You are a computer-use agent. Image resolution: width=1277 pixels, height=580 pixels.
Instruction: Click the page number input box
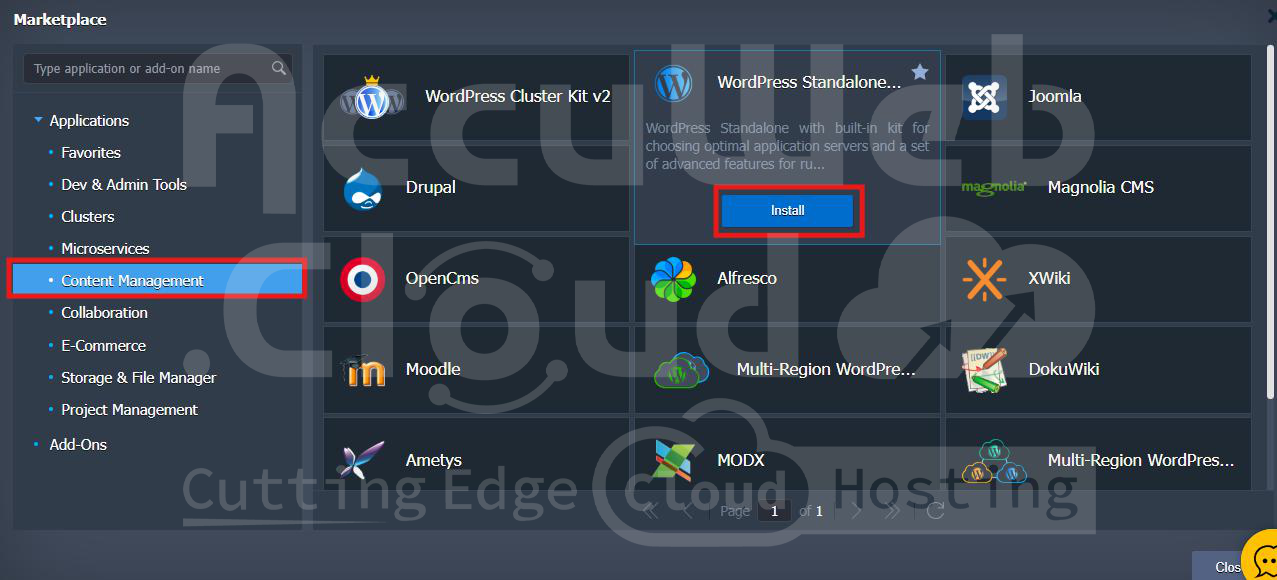(774, 511)
